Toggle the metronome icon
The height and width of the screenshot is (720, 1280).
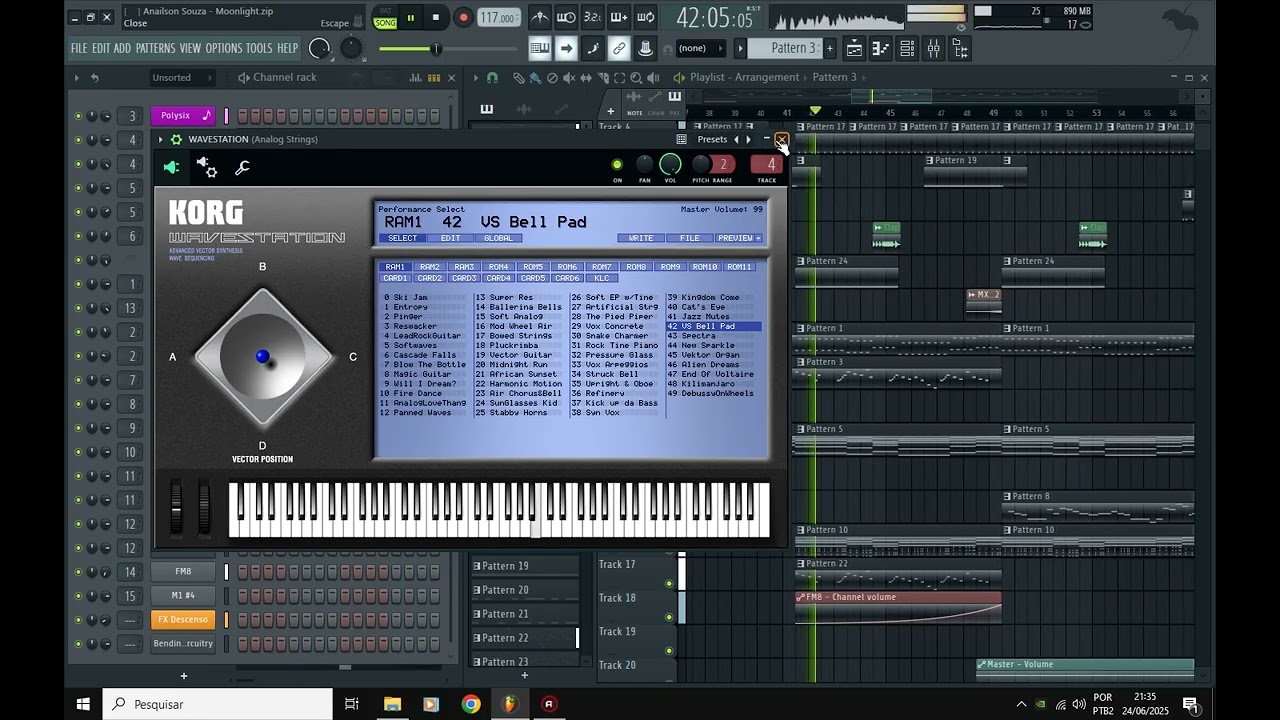coord(540,17)
